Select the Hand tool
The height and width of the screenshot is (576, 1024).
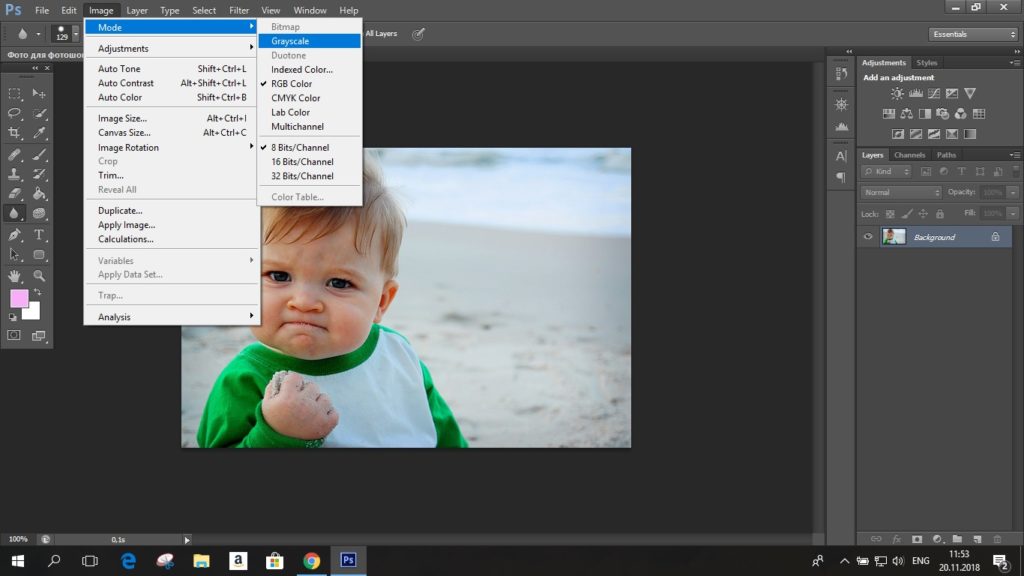click(14, 276)
